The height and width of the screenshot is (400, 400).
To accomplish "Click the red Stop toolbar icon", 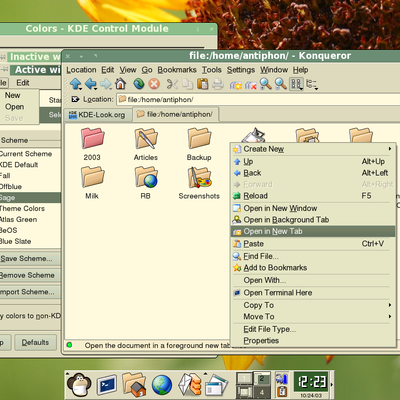I will [x=154, y=84].
